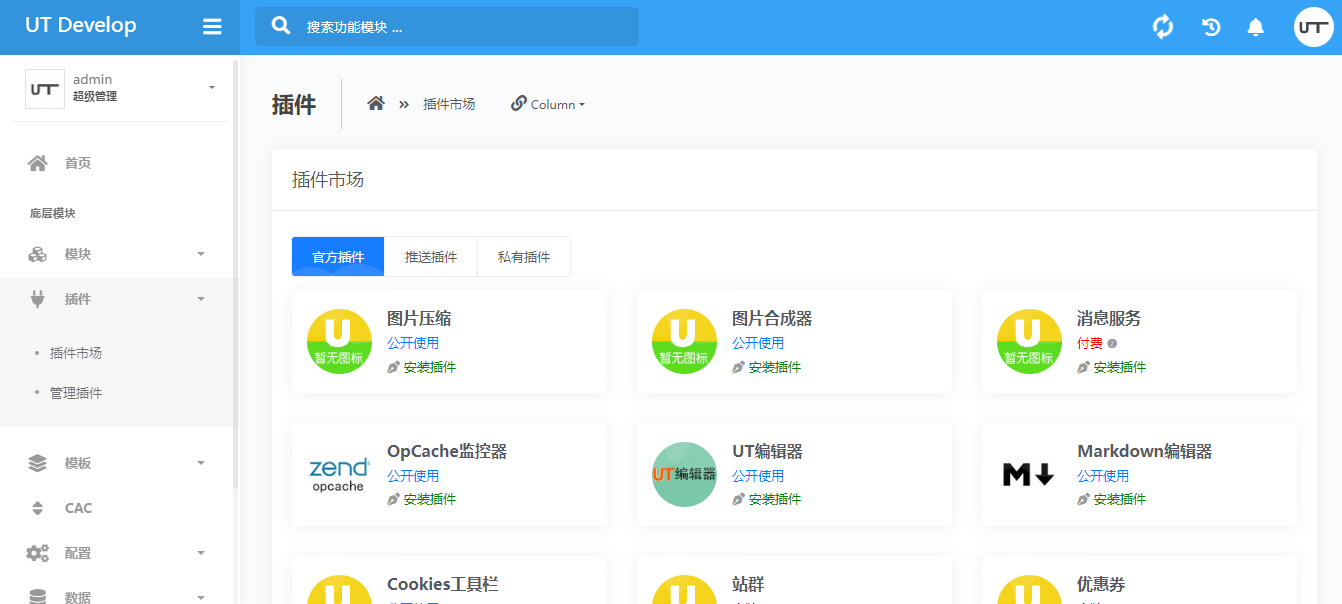Click the Markdown editor plugin logo

1029,474
